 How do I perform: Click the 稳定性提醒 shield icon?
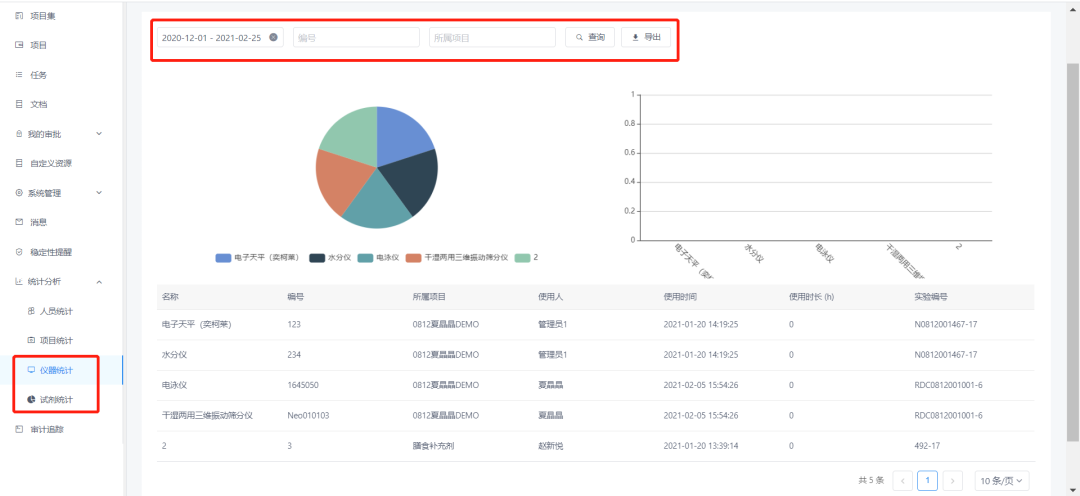tap(19, 252)
